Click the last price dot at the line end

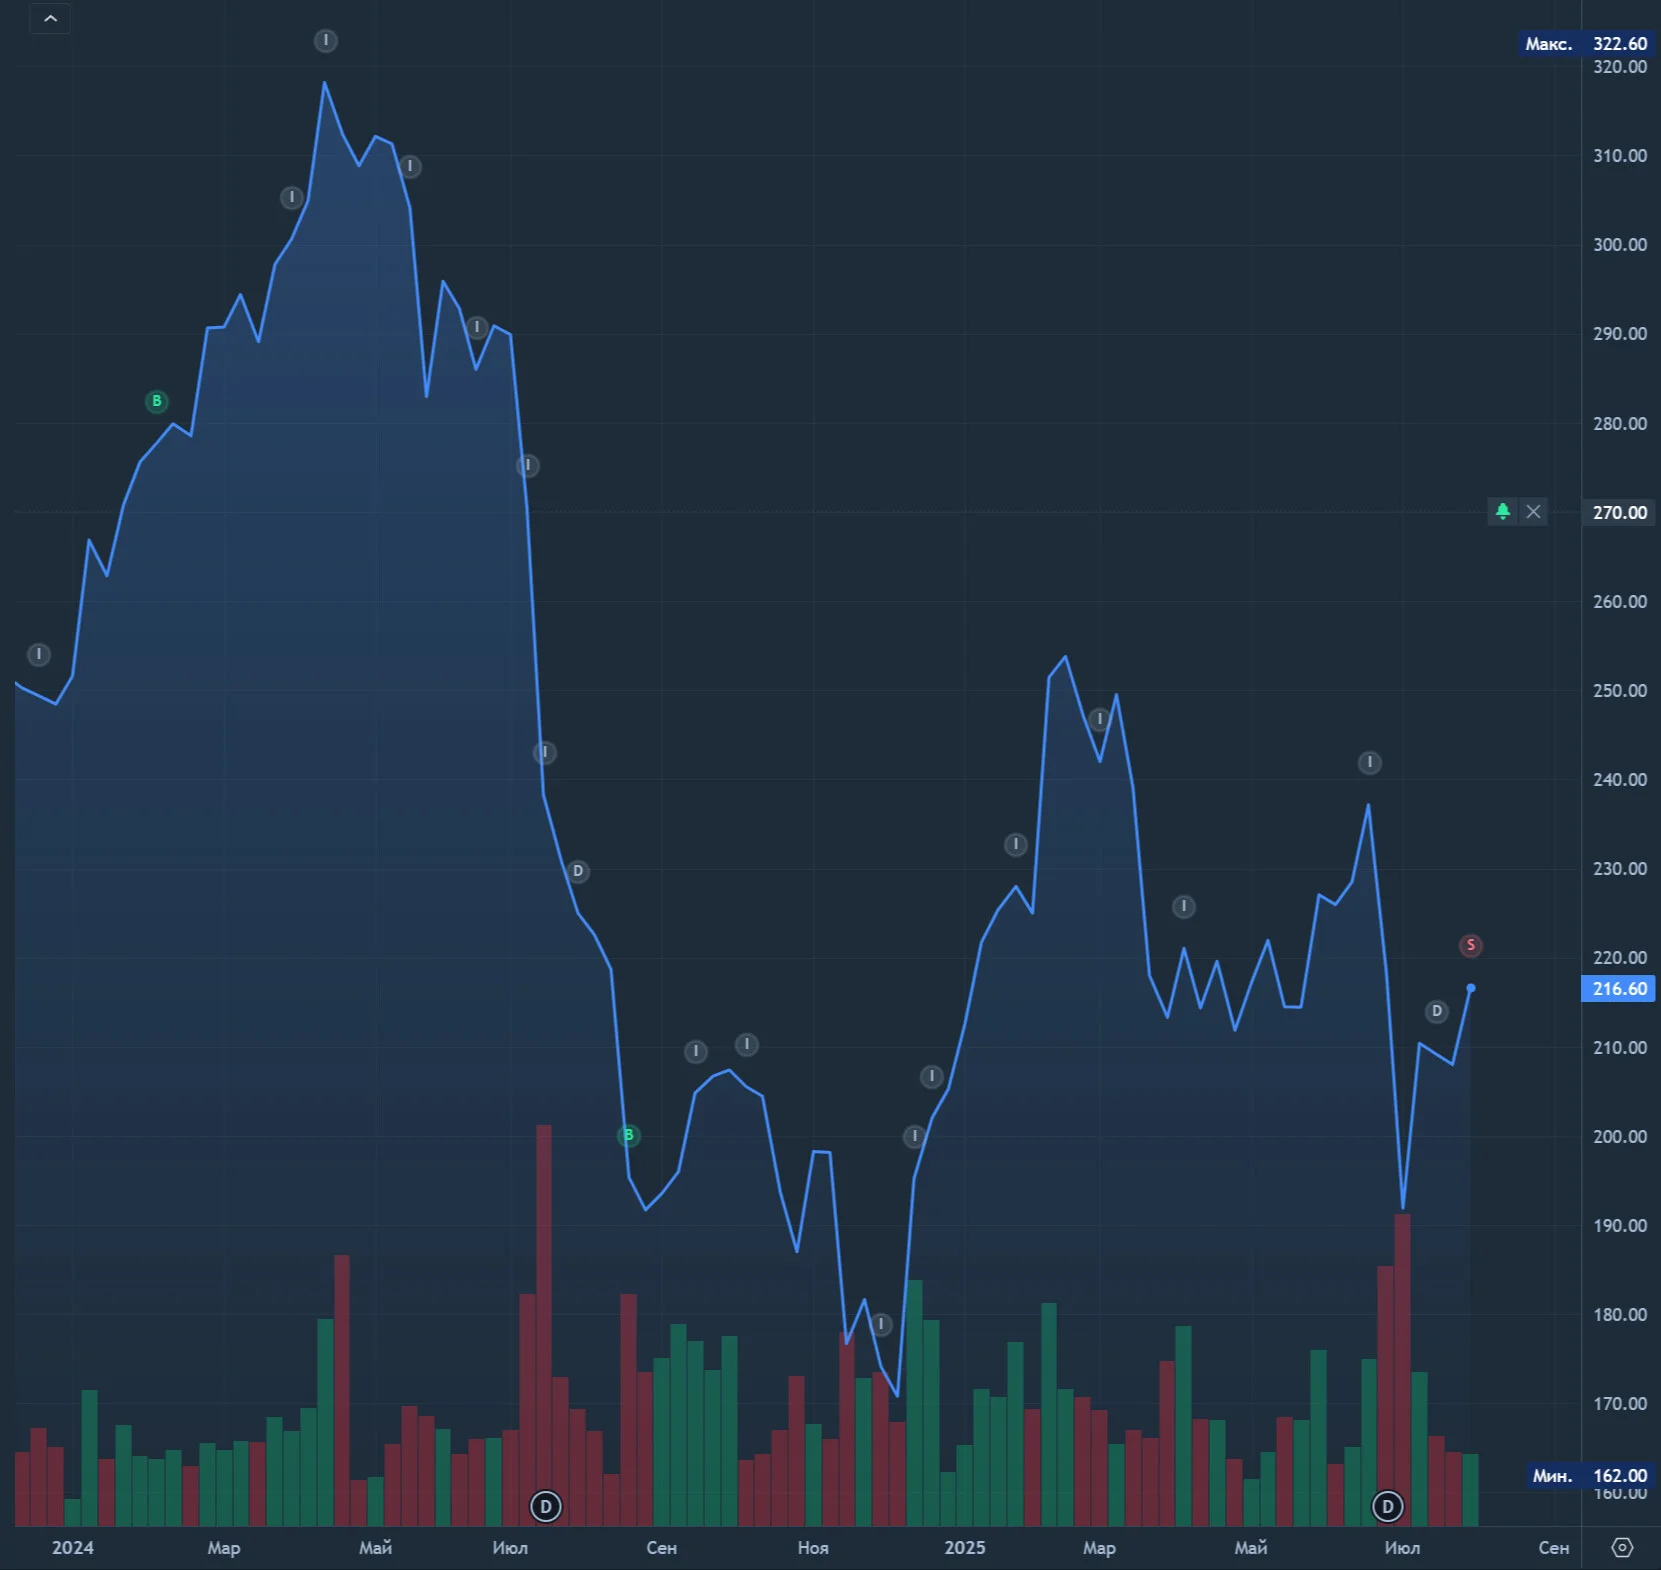pyautogui.click(x=1470, y=988)
